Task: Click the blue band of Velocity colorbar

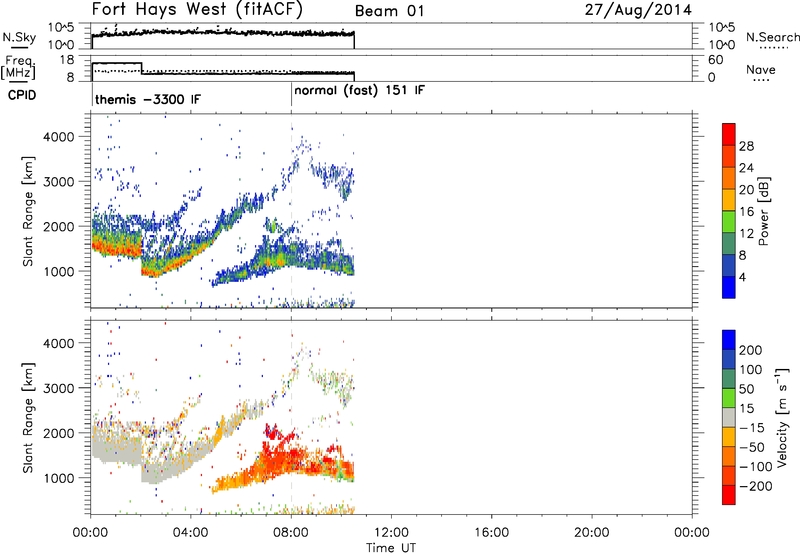Action: click(x=729, y=340)
